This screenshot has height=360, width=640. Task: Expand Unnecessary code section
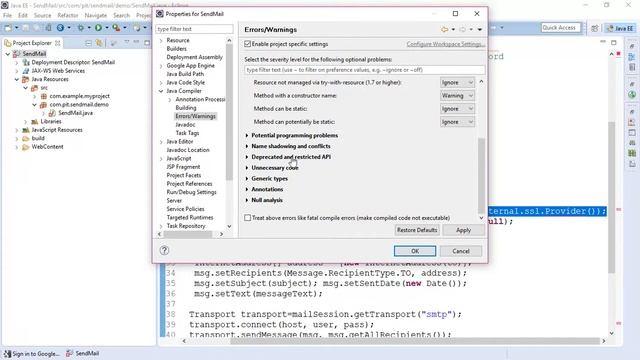247,168
